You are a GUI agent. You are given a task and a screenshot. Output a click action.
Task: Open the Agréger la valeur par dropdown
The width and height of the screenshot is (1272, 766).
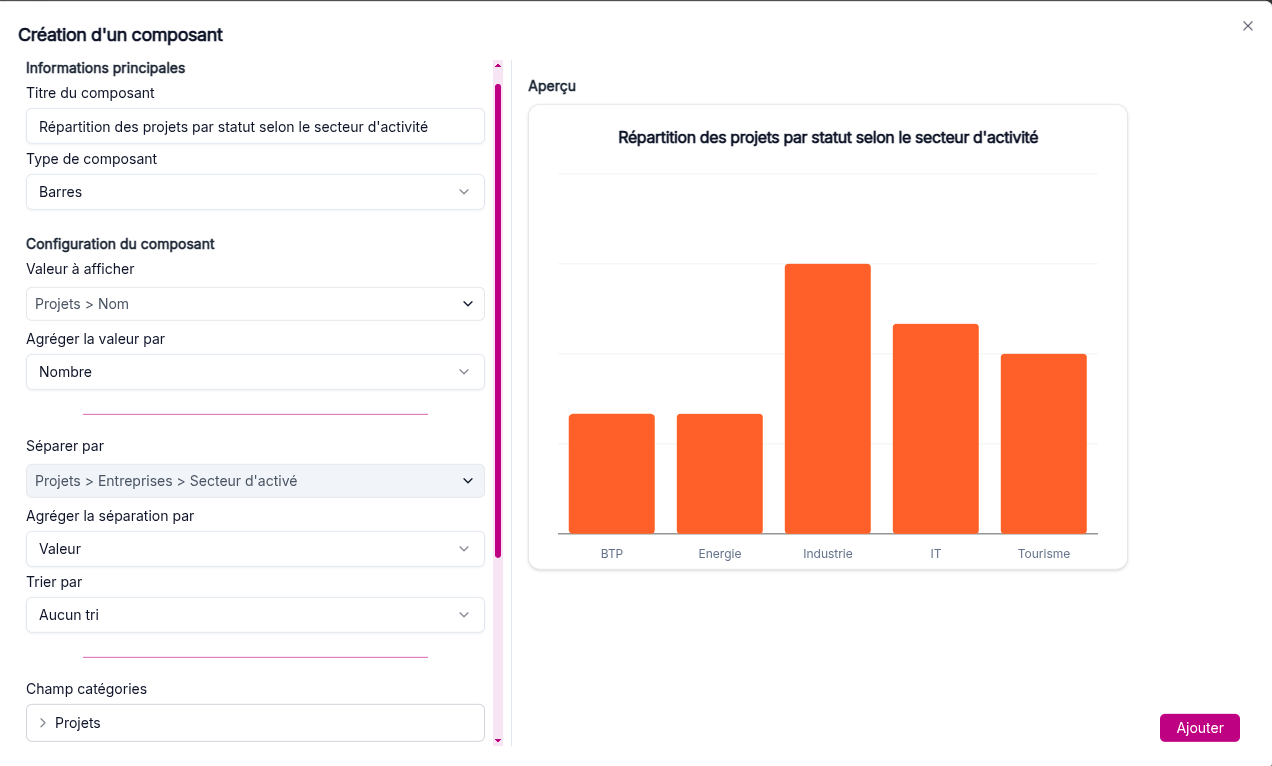pyautogui.click(x=255, y=372)
